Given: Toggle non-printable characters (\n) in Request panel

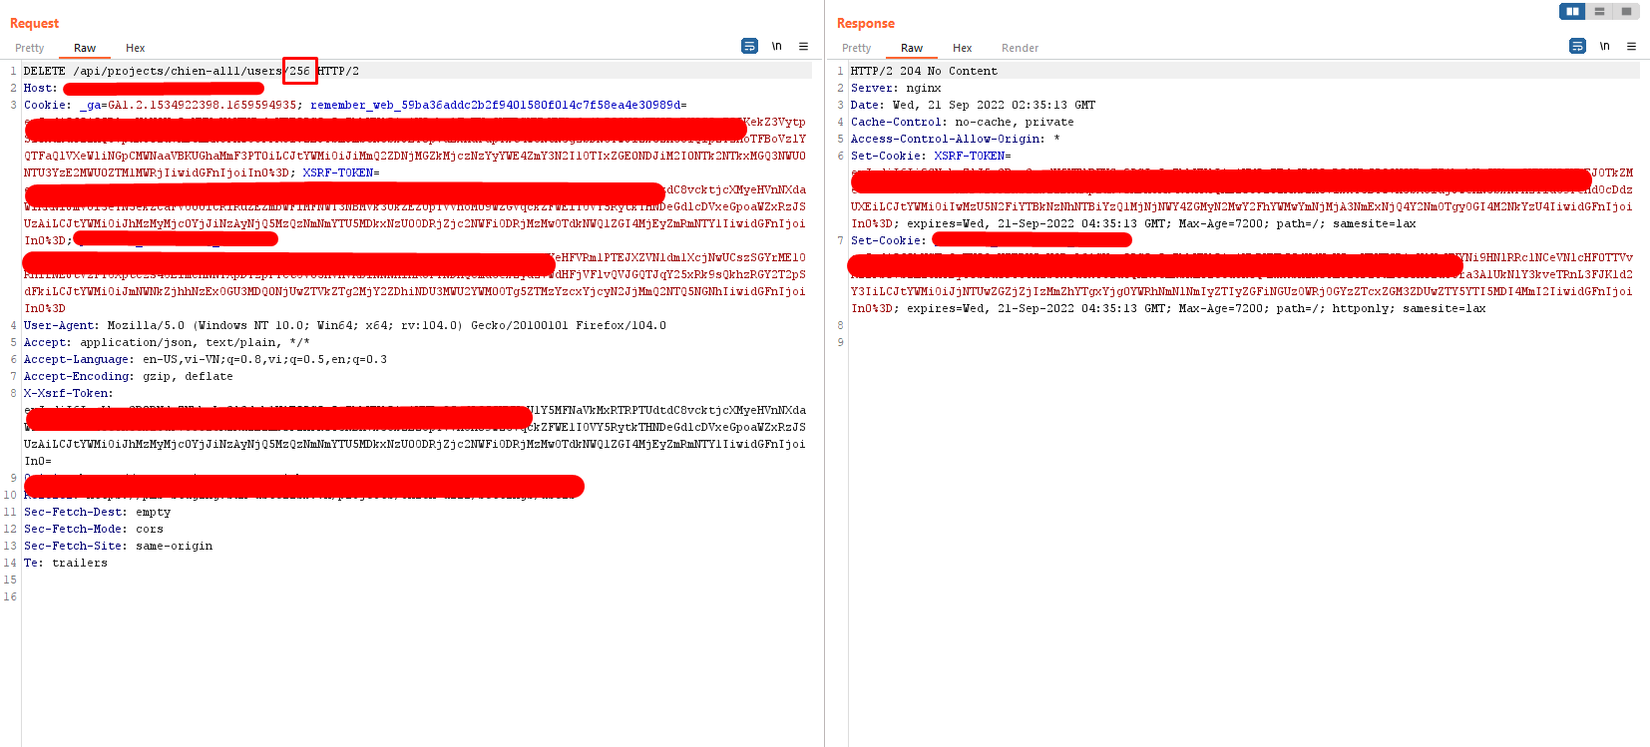Looking at the screenshot, I should (777, 46).
